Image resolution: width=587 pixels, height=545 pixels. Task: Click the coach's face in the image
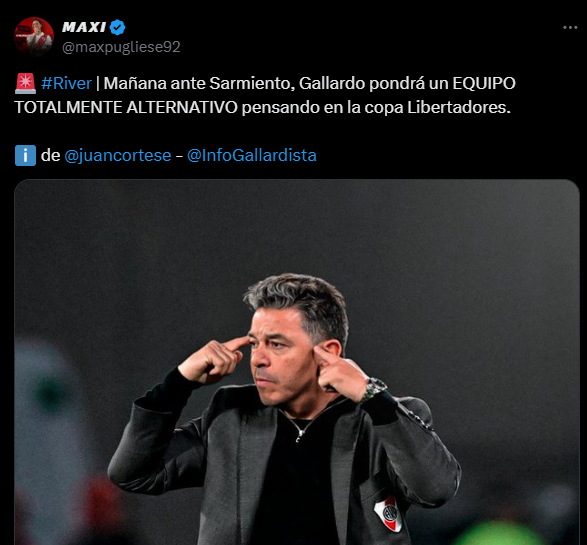(x=279, y=356)
